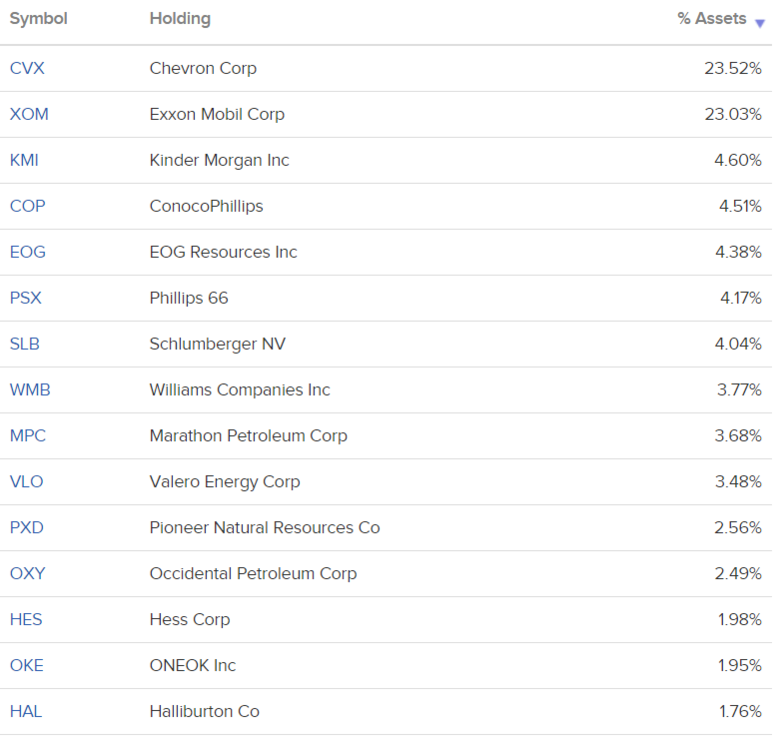Select the Exxon Mobil Corp holding name
773x736 pixels.
pos(217,114)
